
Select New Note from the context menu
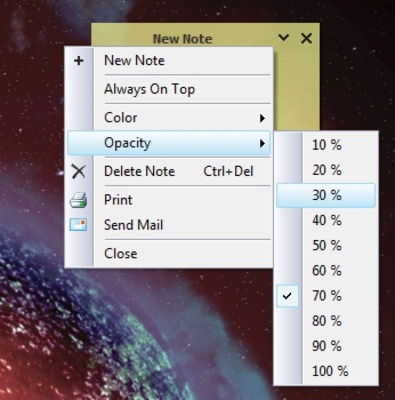pyautogui.click(x=169, y=61)
